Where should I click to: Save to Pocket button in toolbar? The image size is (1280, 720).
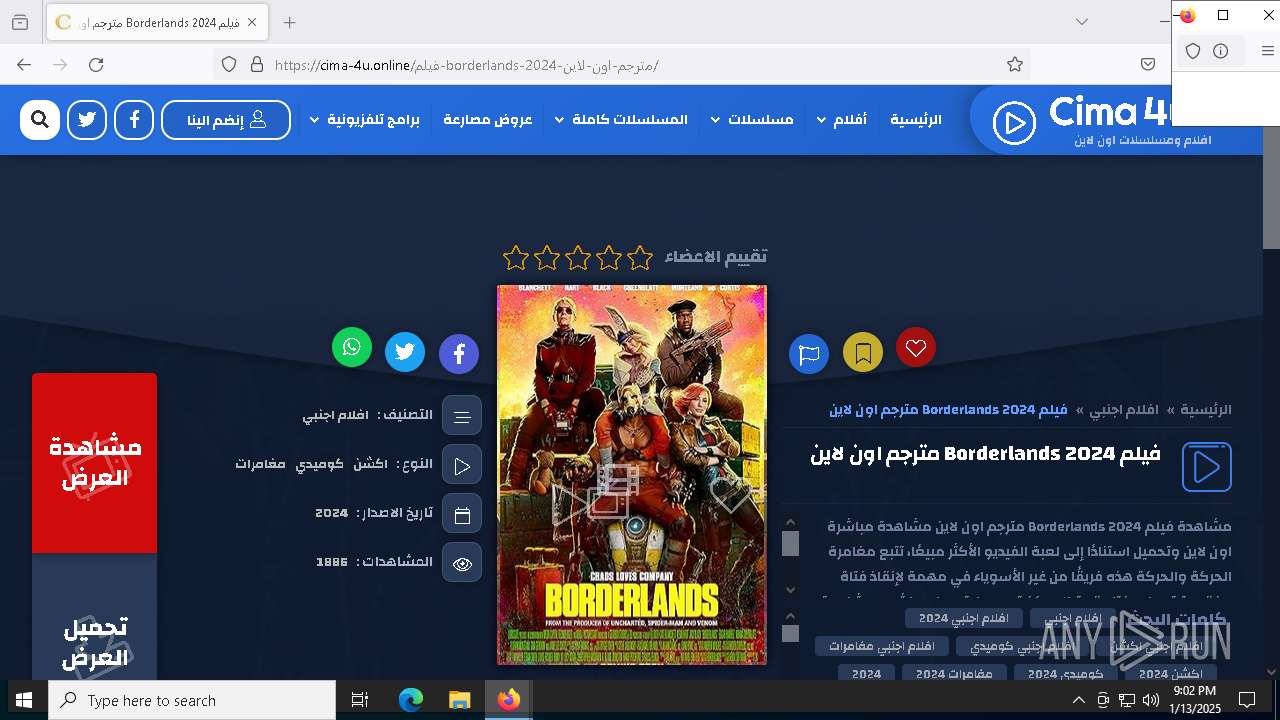tap(1148, 65)
